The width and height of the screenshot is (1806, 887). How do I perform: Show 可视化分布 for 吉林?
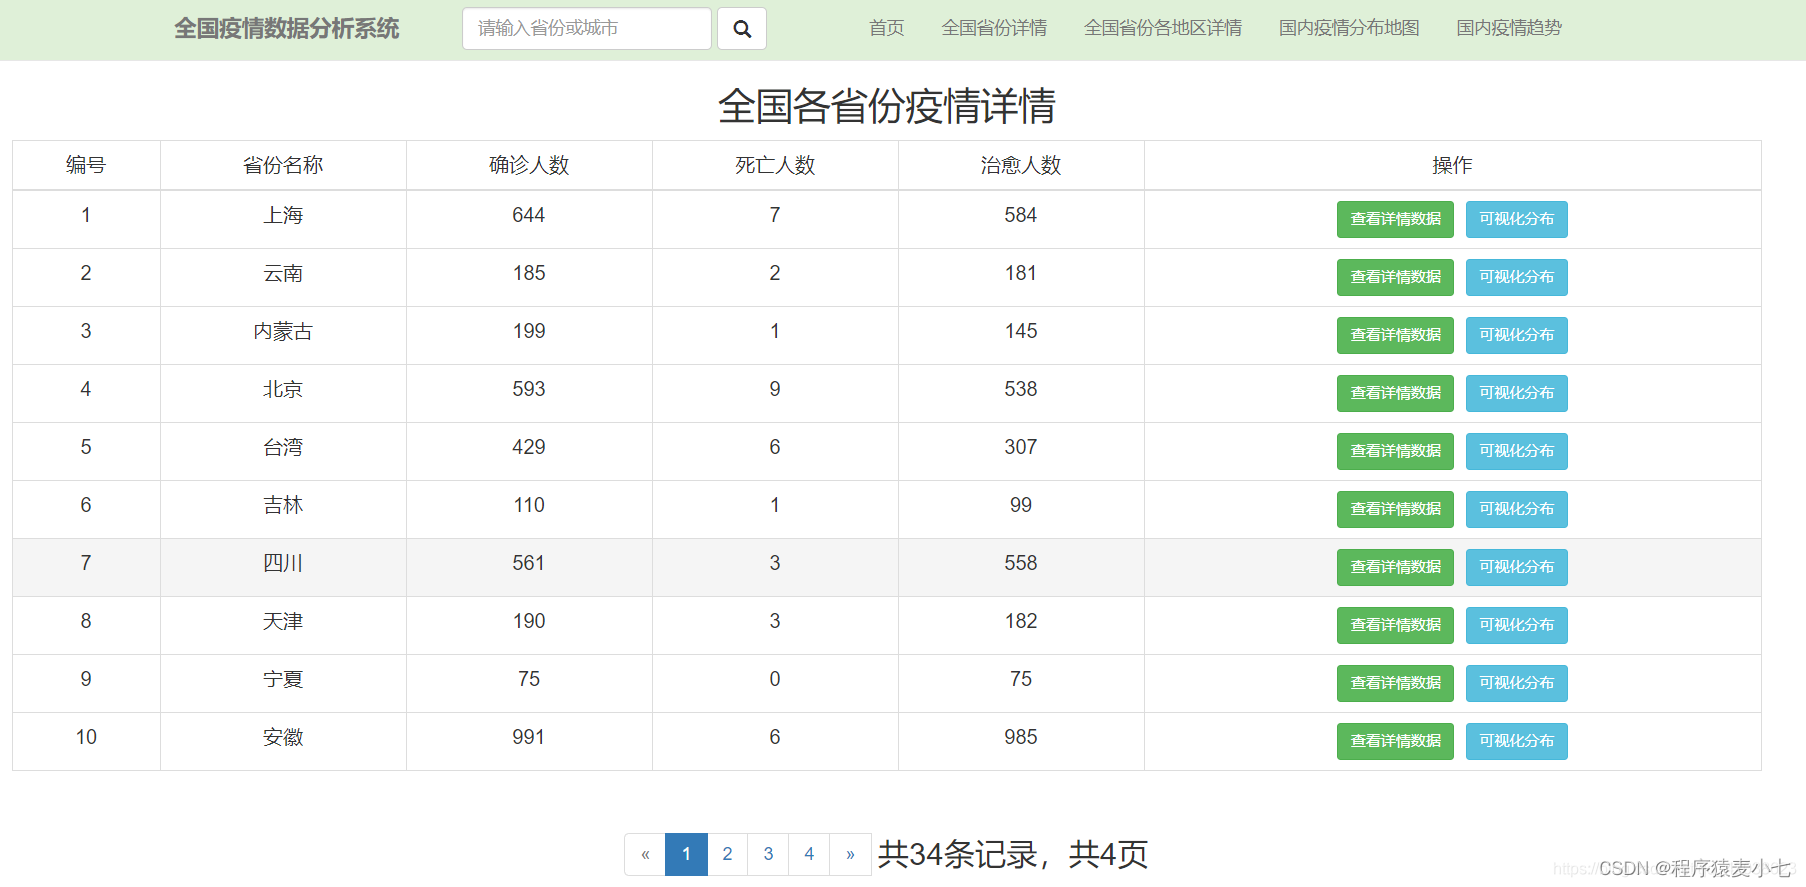(x=1516, y=510)
